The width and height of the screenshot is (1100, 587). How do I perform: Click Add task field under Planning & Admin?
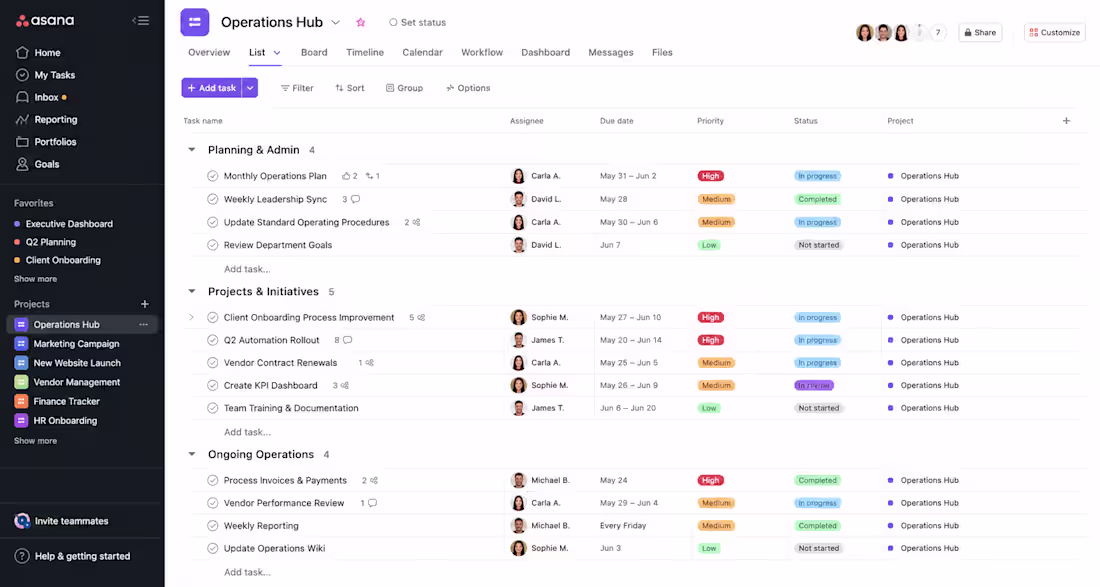click(247, 269)
